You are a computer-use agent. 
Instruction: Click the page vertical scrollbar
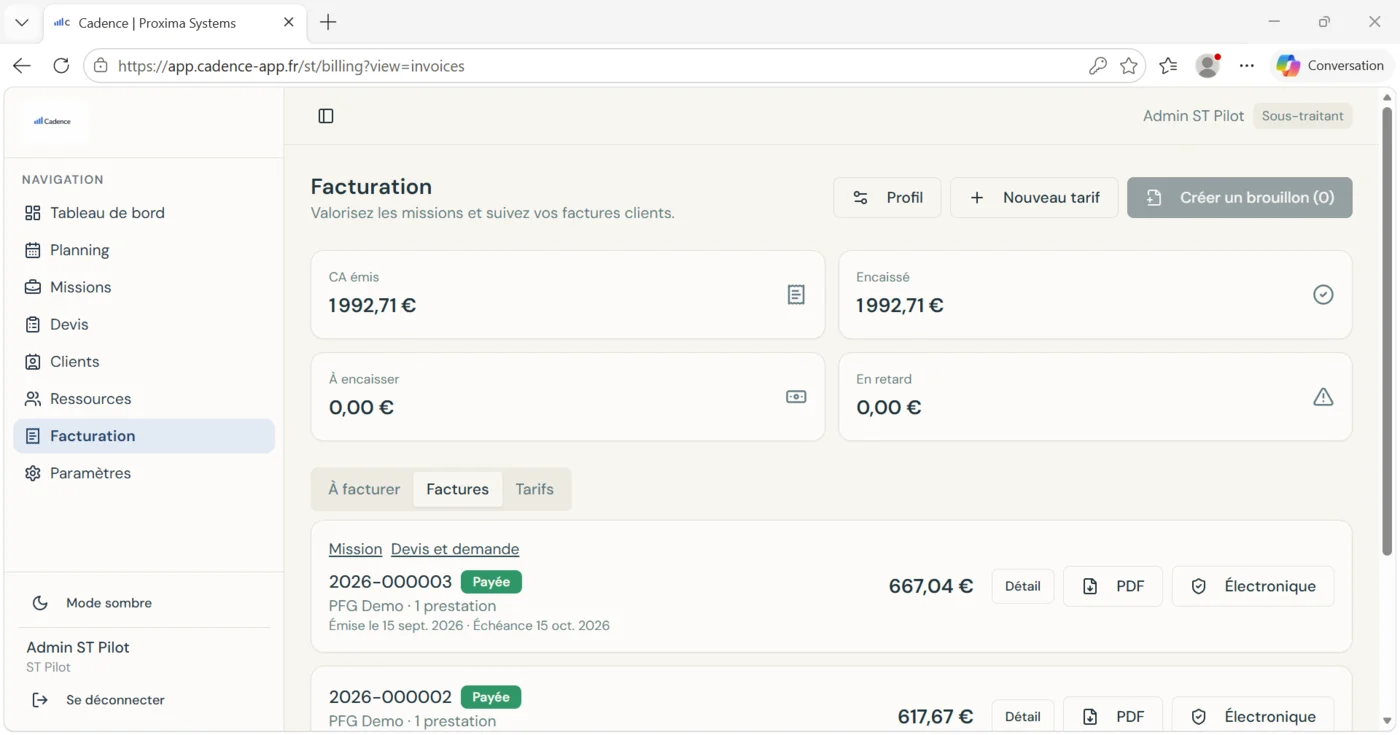point(1387,331)
